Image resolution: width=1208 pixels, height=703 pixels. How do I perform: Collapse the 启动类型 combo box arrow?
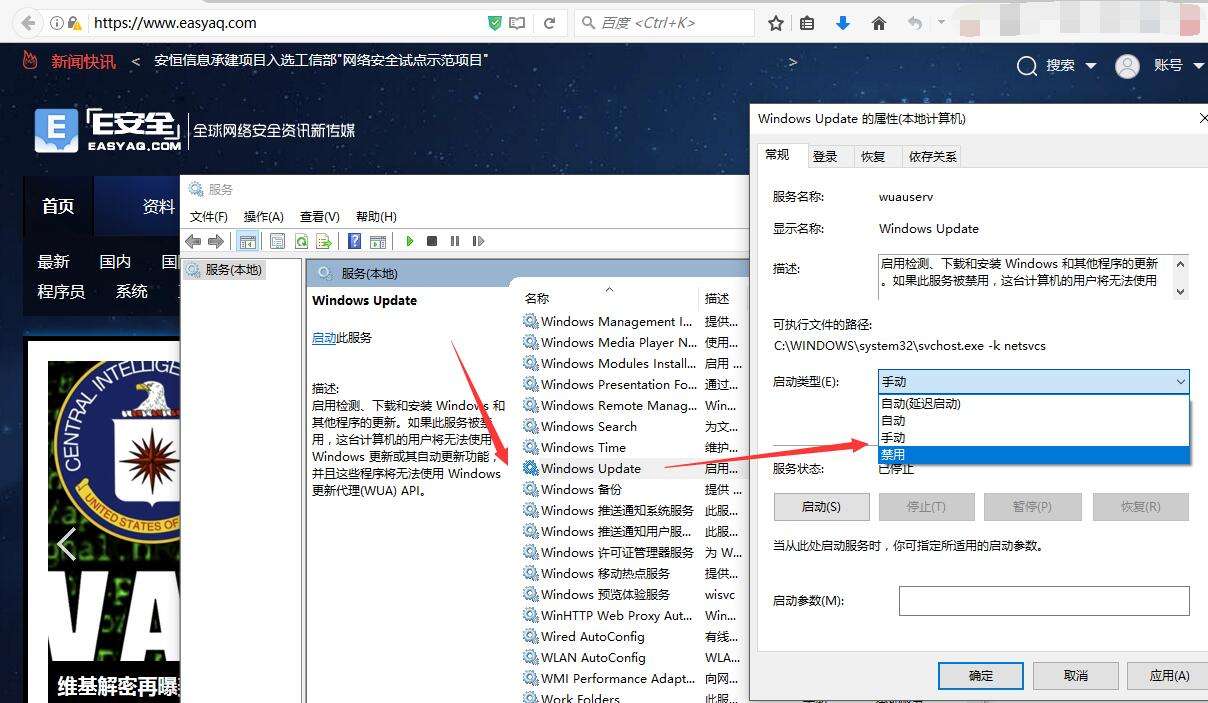1180,382
